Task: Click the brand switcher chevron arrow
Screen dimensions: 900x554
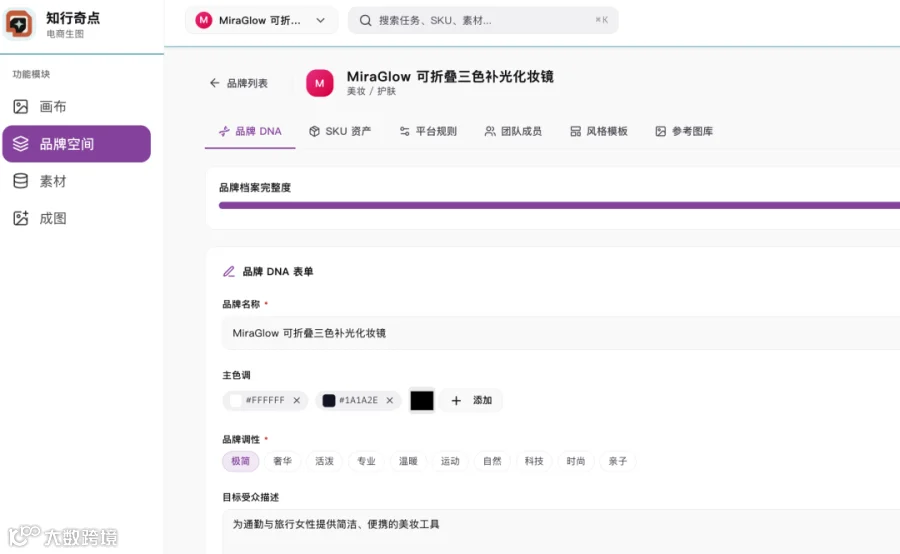Action: (320, 20)
